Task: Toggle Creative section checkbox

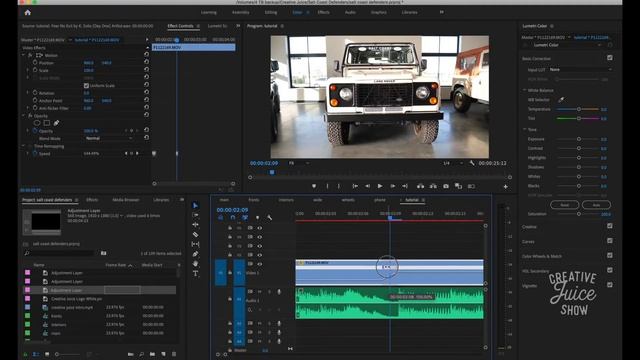Action: (609, 226)
